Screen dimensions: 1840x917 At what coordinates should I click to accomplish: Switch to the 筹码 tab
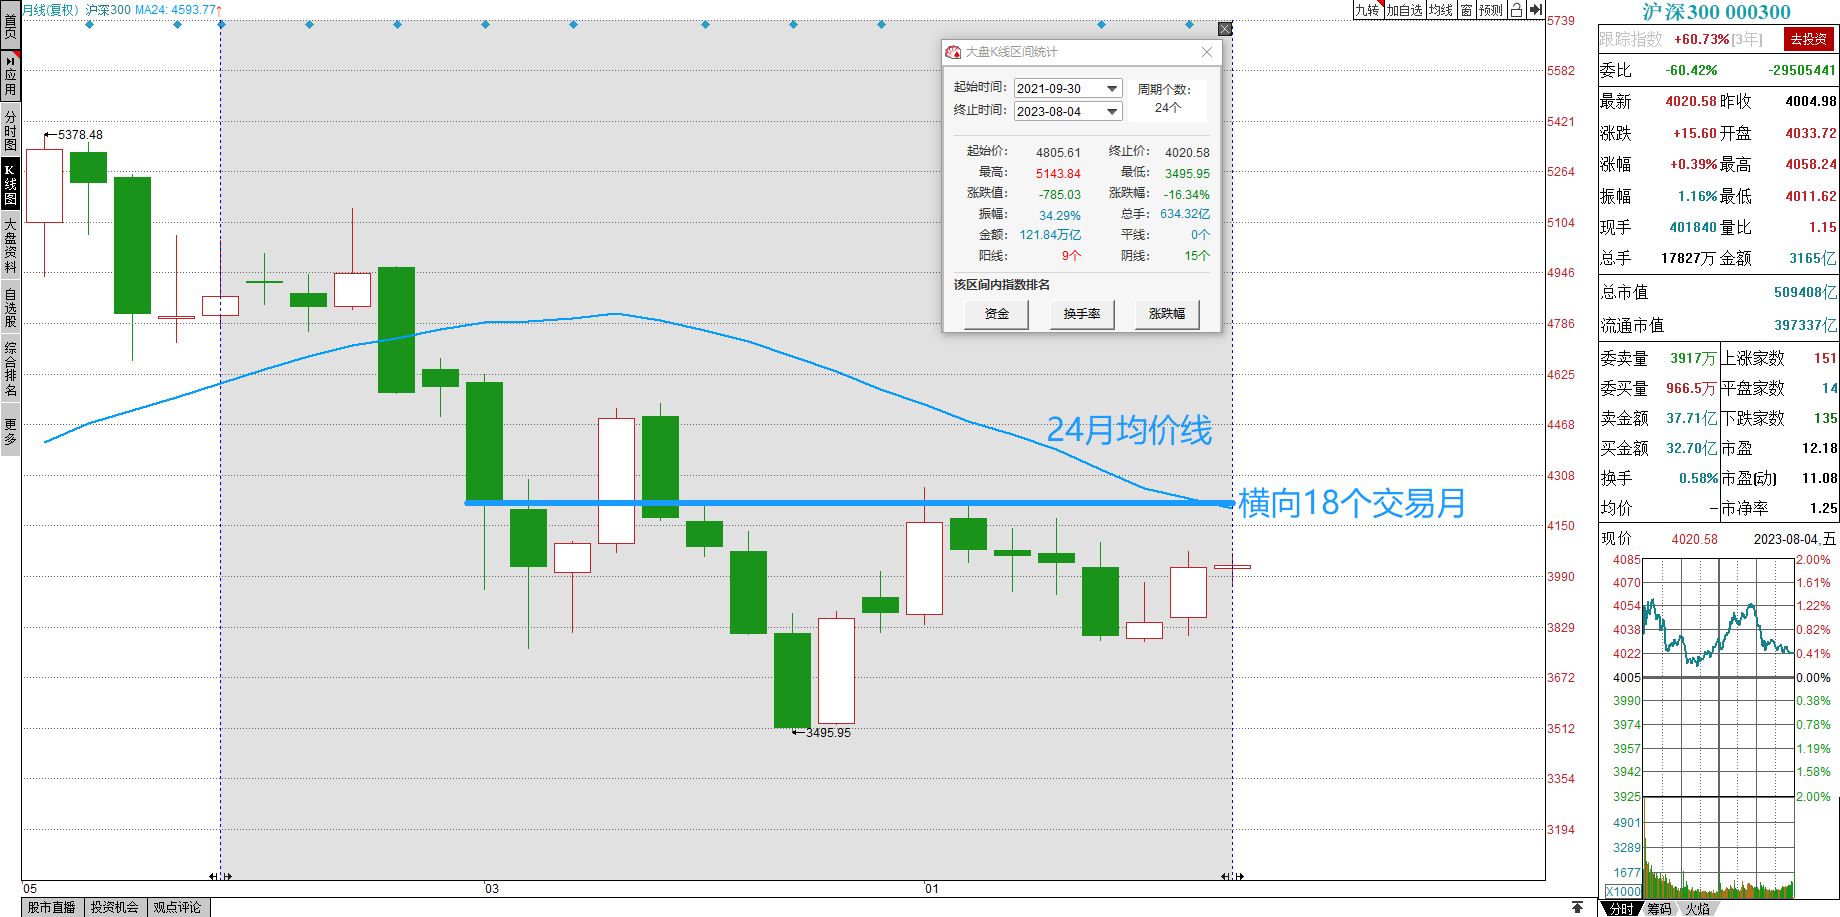coord(1660,908)
